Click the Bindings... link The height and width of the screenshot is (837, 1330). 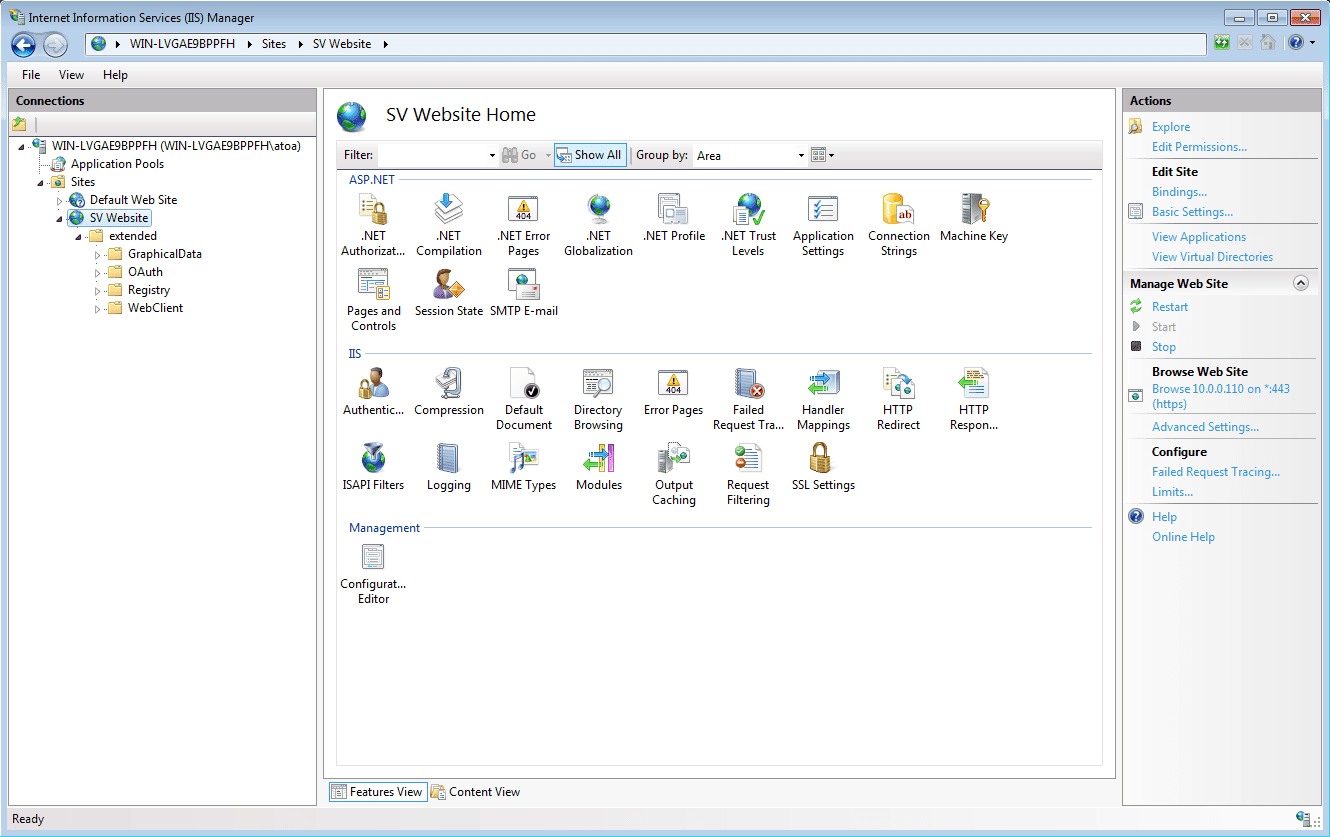(1179, 192)
